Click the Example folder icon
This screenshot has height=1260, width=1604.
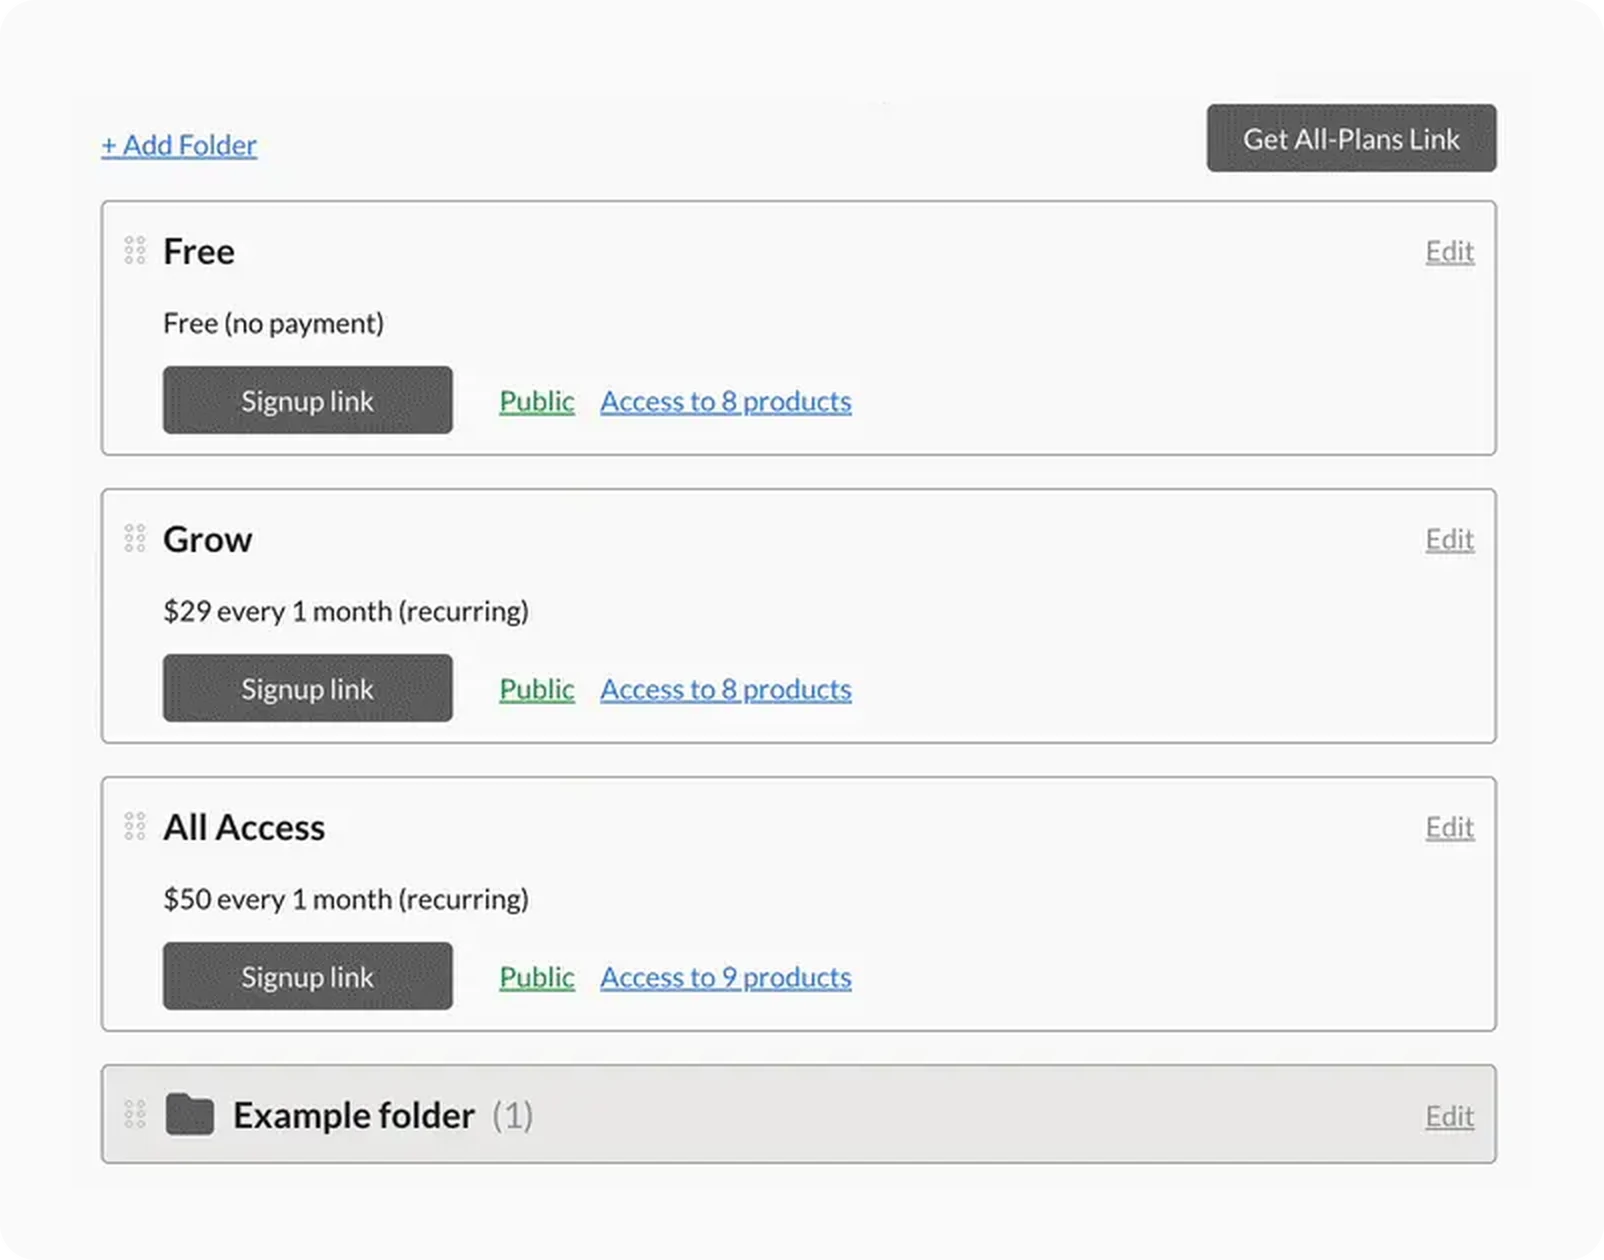coord(190,1114)
